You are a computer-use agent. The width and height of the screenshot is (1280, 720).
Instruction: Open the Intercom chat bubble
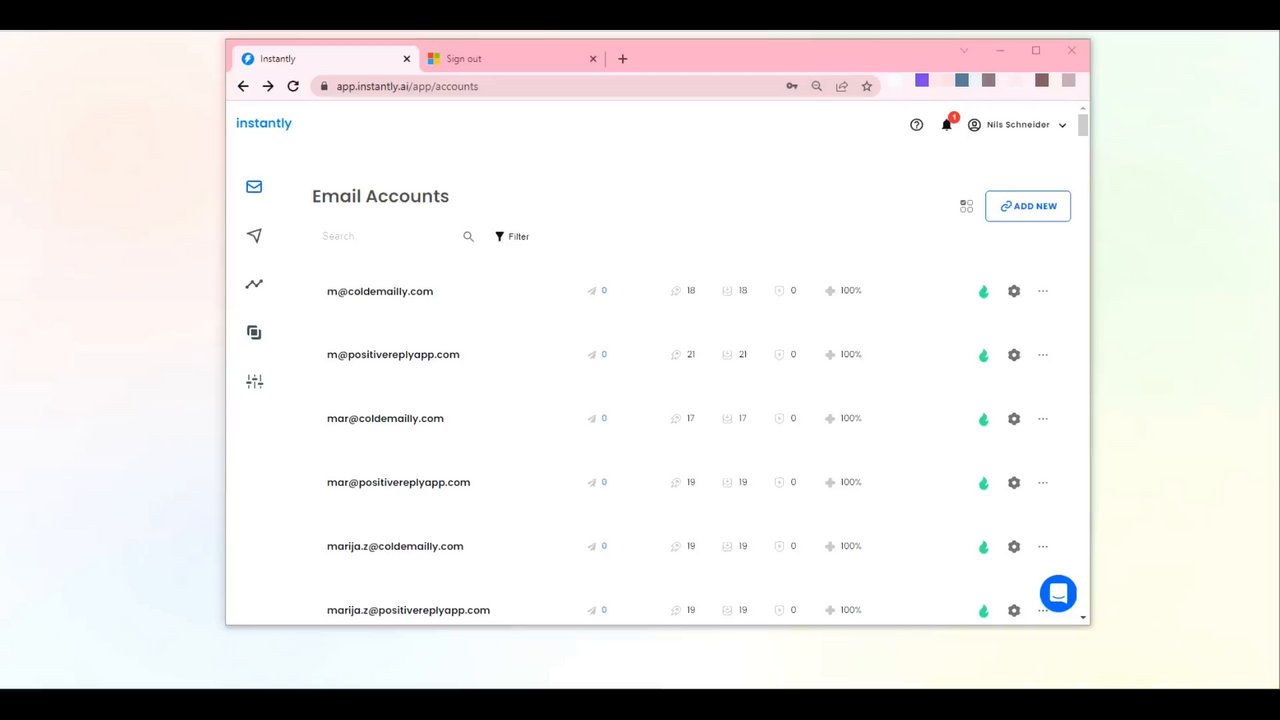[1058, 593]
